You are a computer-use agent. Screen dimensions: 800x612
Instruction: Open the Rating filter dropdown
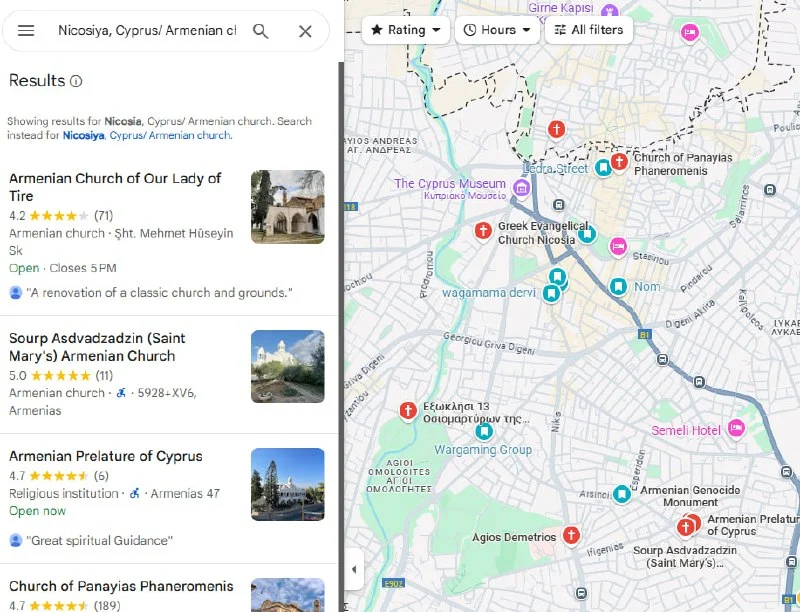[406, 30]
